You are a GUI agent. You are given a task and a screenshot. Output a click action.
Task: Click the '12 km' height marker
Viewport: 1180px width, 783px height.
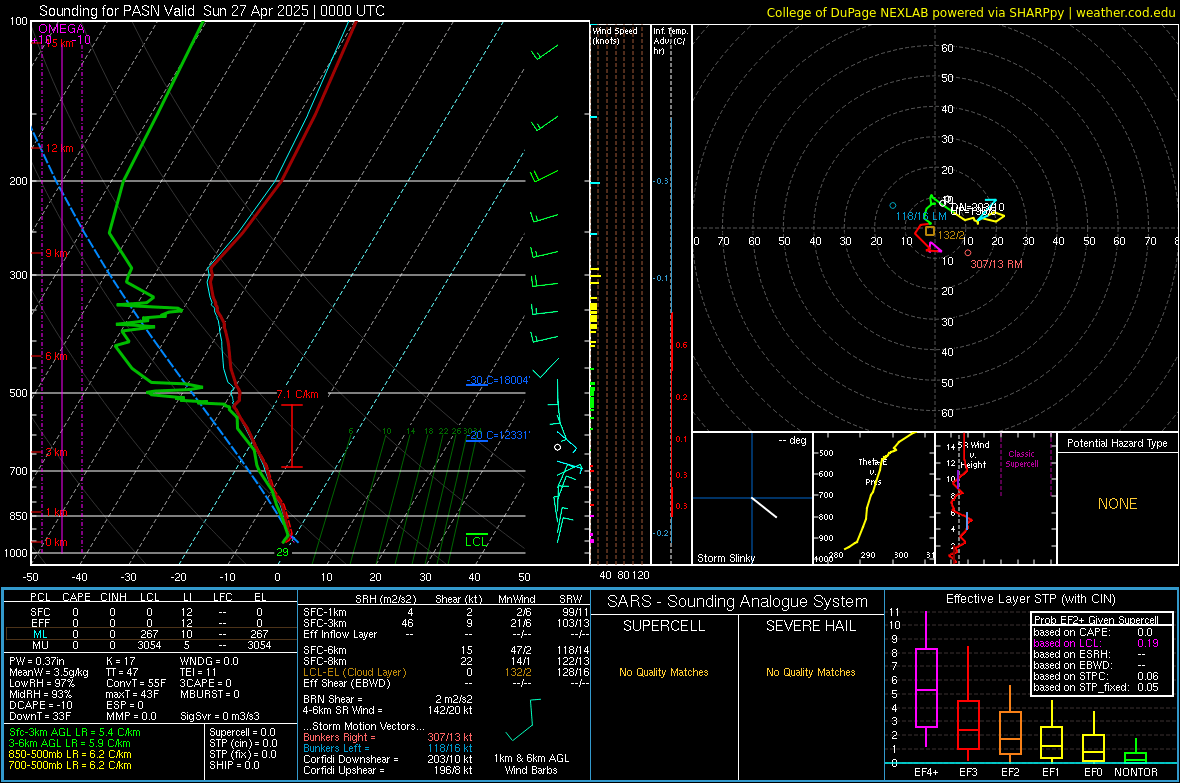(59, 148)
